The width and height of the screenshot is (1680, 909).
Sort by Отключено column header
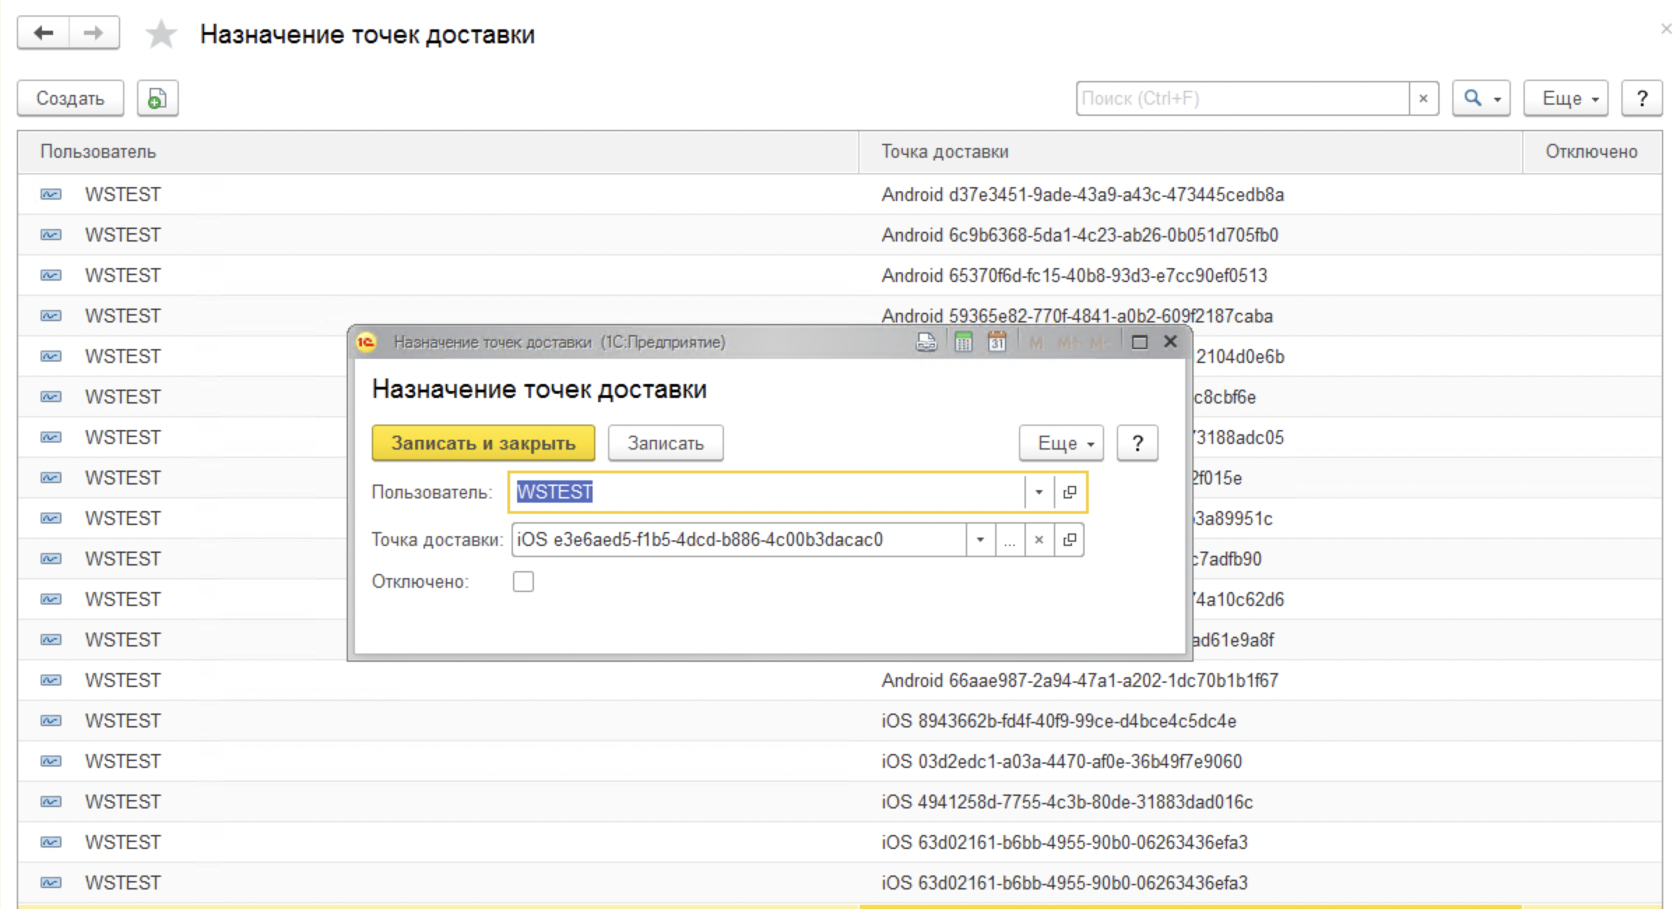coord(1592,152)
